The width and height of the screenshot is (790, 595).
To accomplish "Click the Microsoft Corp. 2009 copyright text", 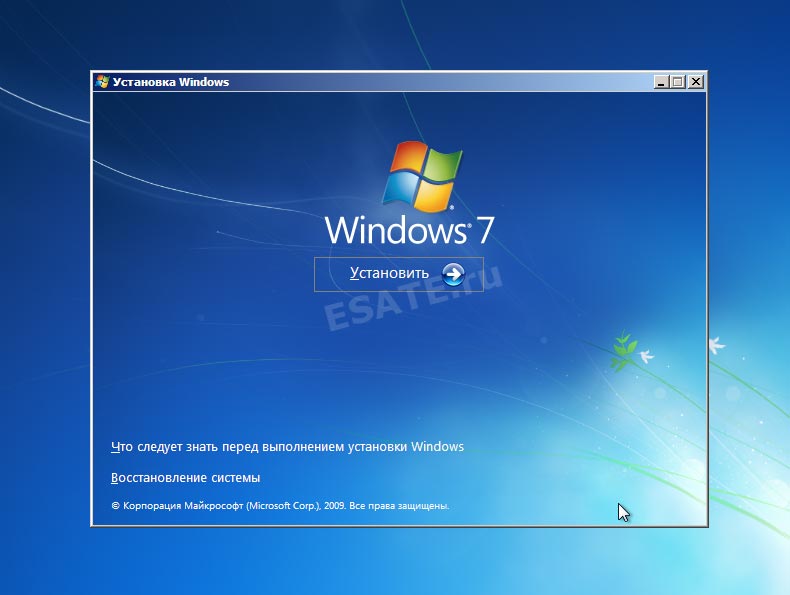I will tap(280, 506).
